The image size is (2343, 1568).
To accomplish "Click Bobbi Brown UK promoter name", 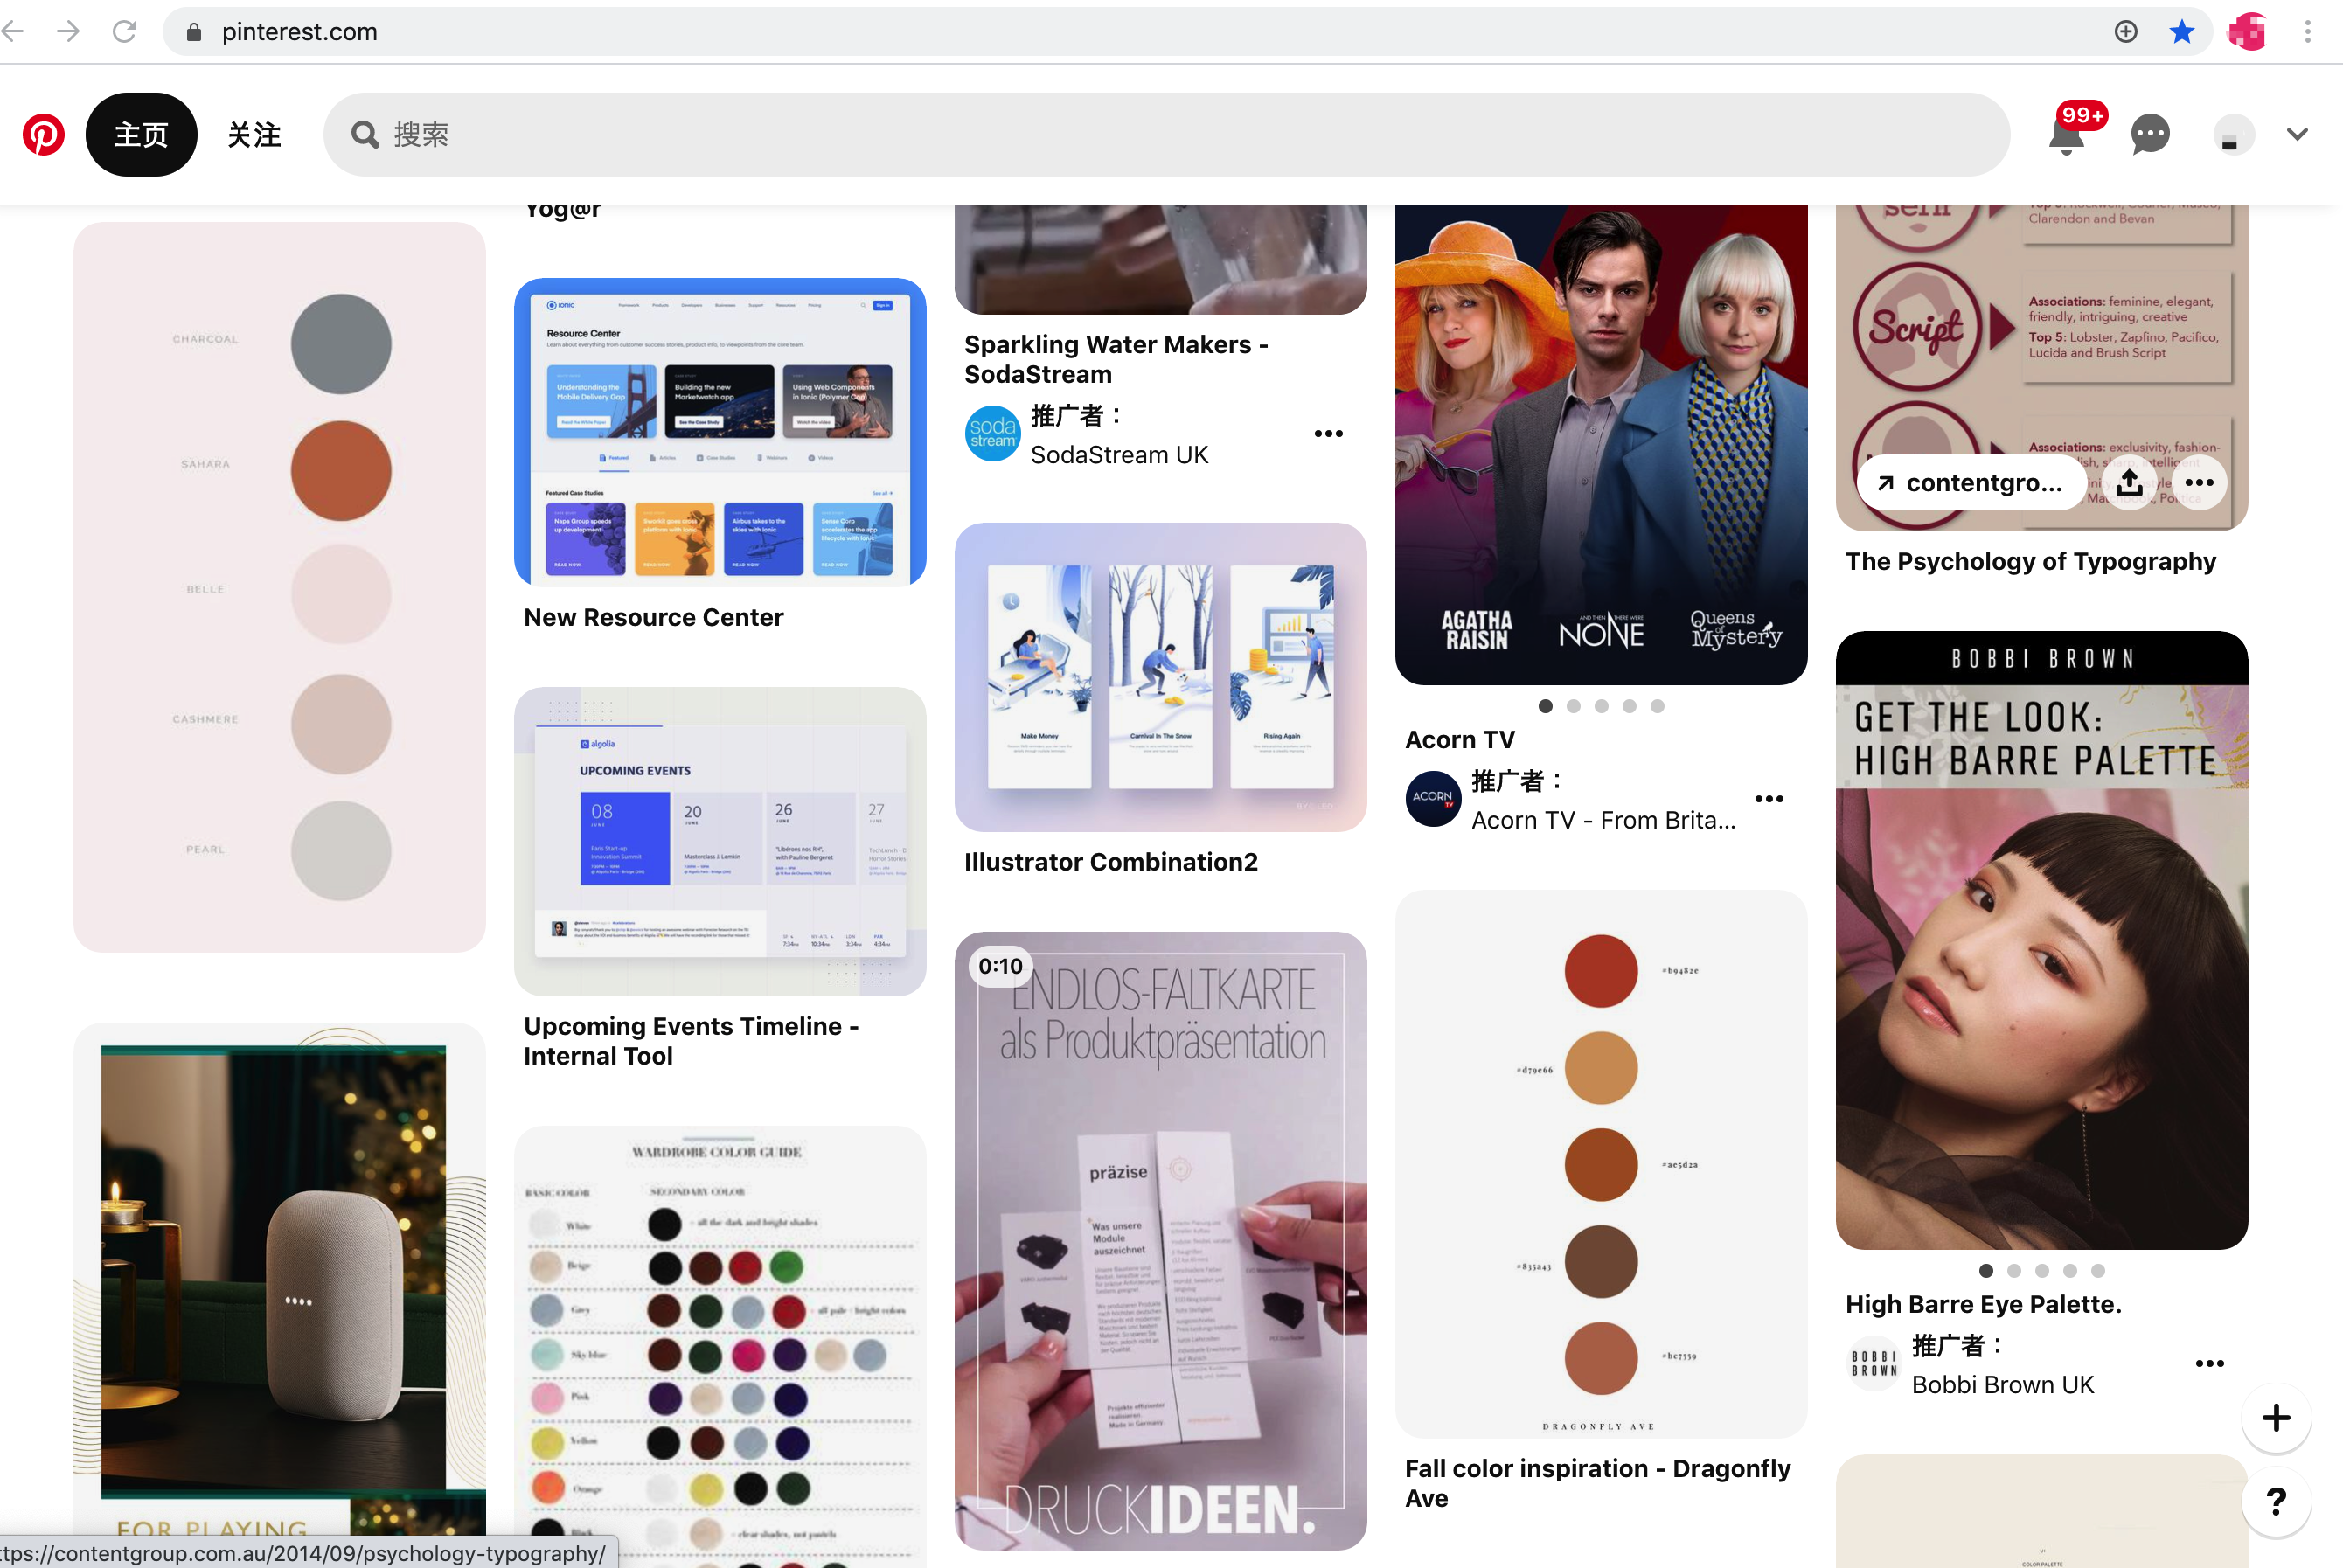I will click(2003, 1385).
